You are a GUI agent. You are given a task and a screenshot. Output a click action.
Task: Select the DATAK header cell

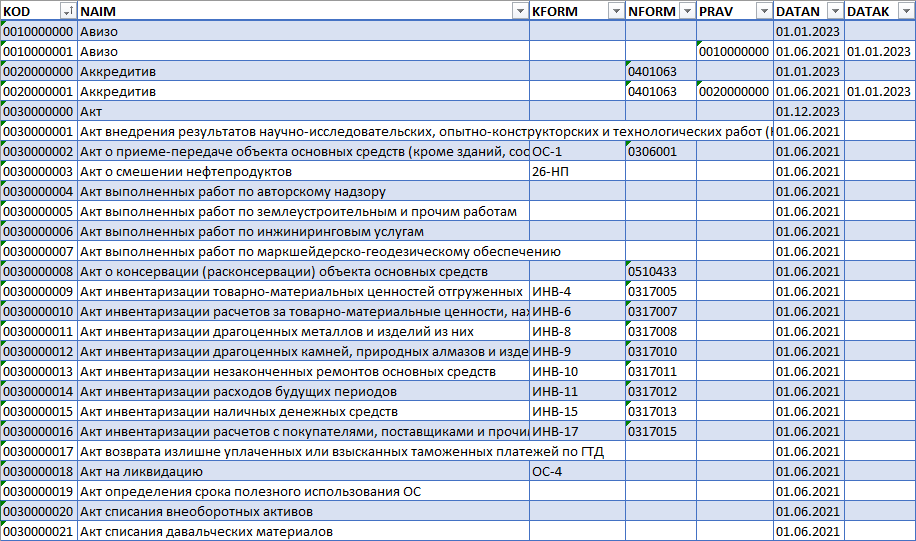880,11
